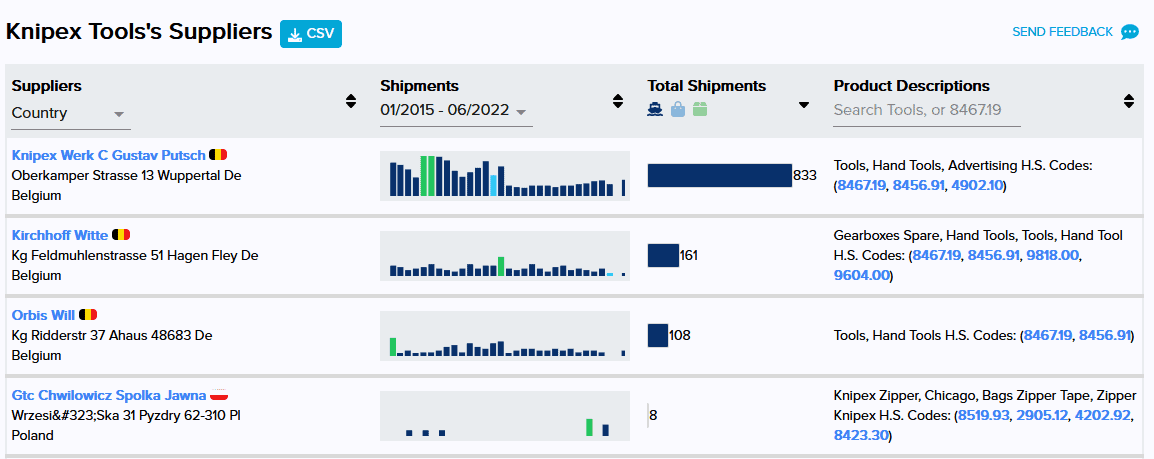Click Belgium flag beside Kirchhoff Witte

coord(121,235)
